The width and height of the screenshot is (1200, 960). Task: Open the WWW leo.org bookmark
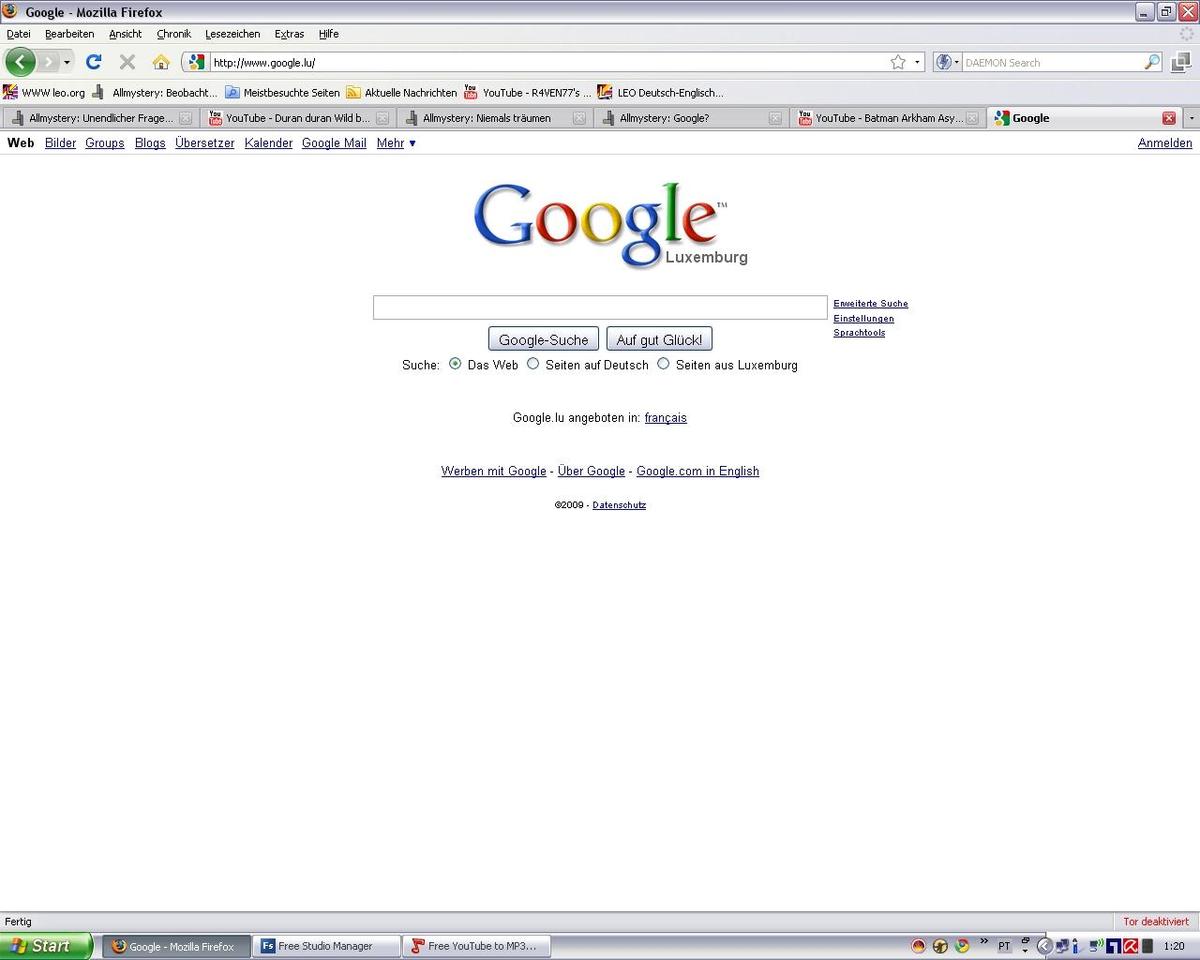pyautogui.click(x=44, y=92)
